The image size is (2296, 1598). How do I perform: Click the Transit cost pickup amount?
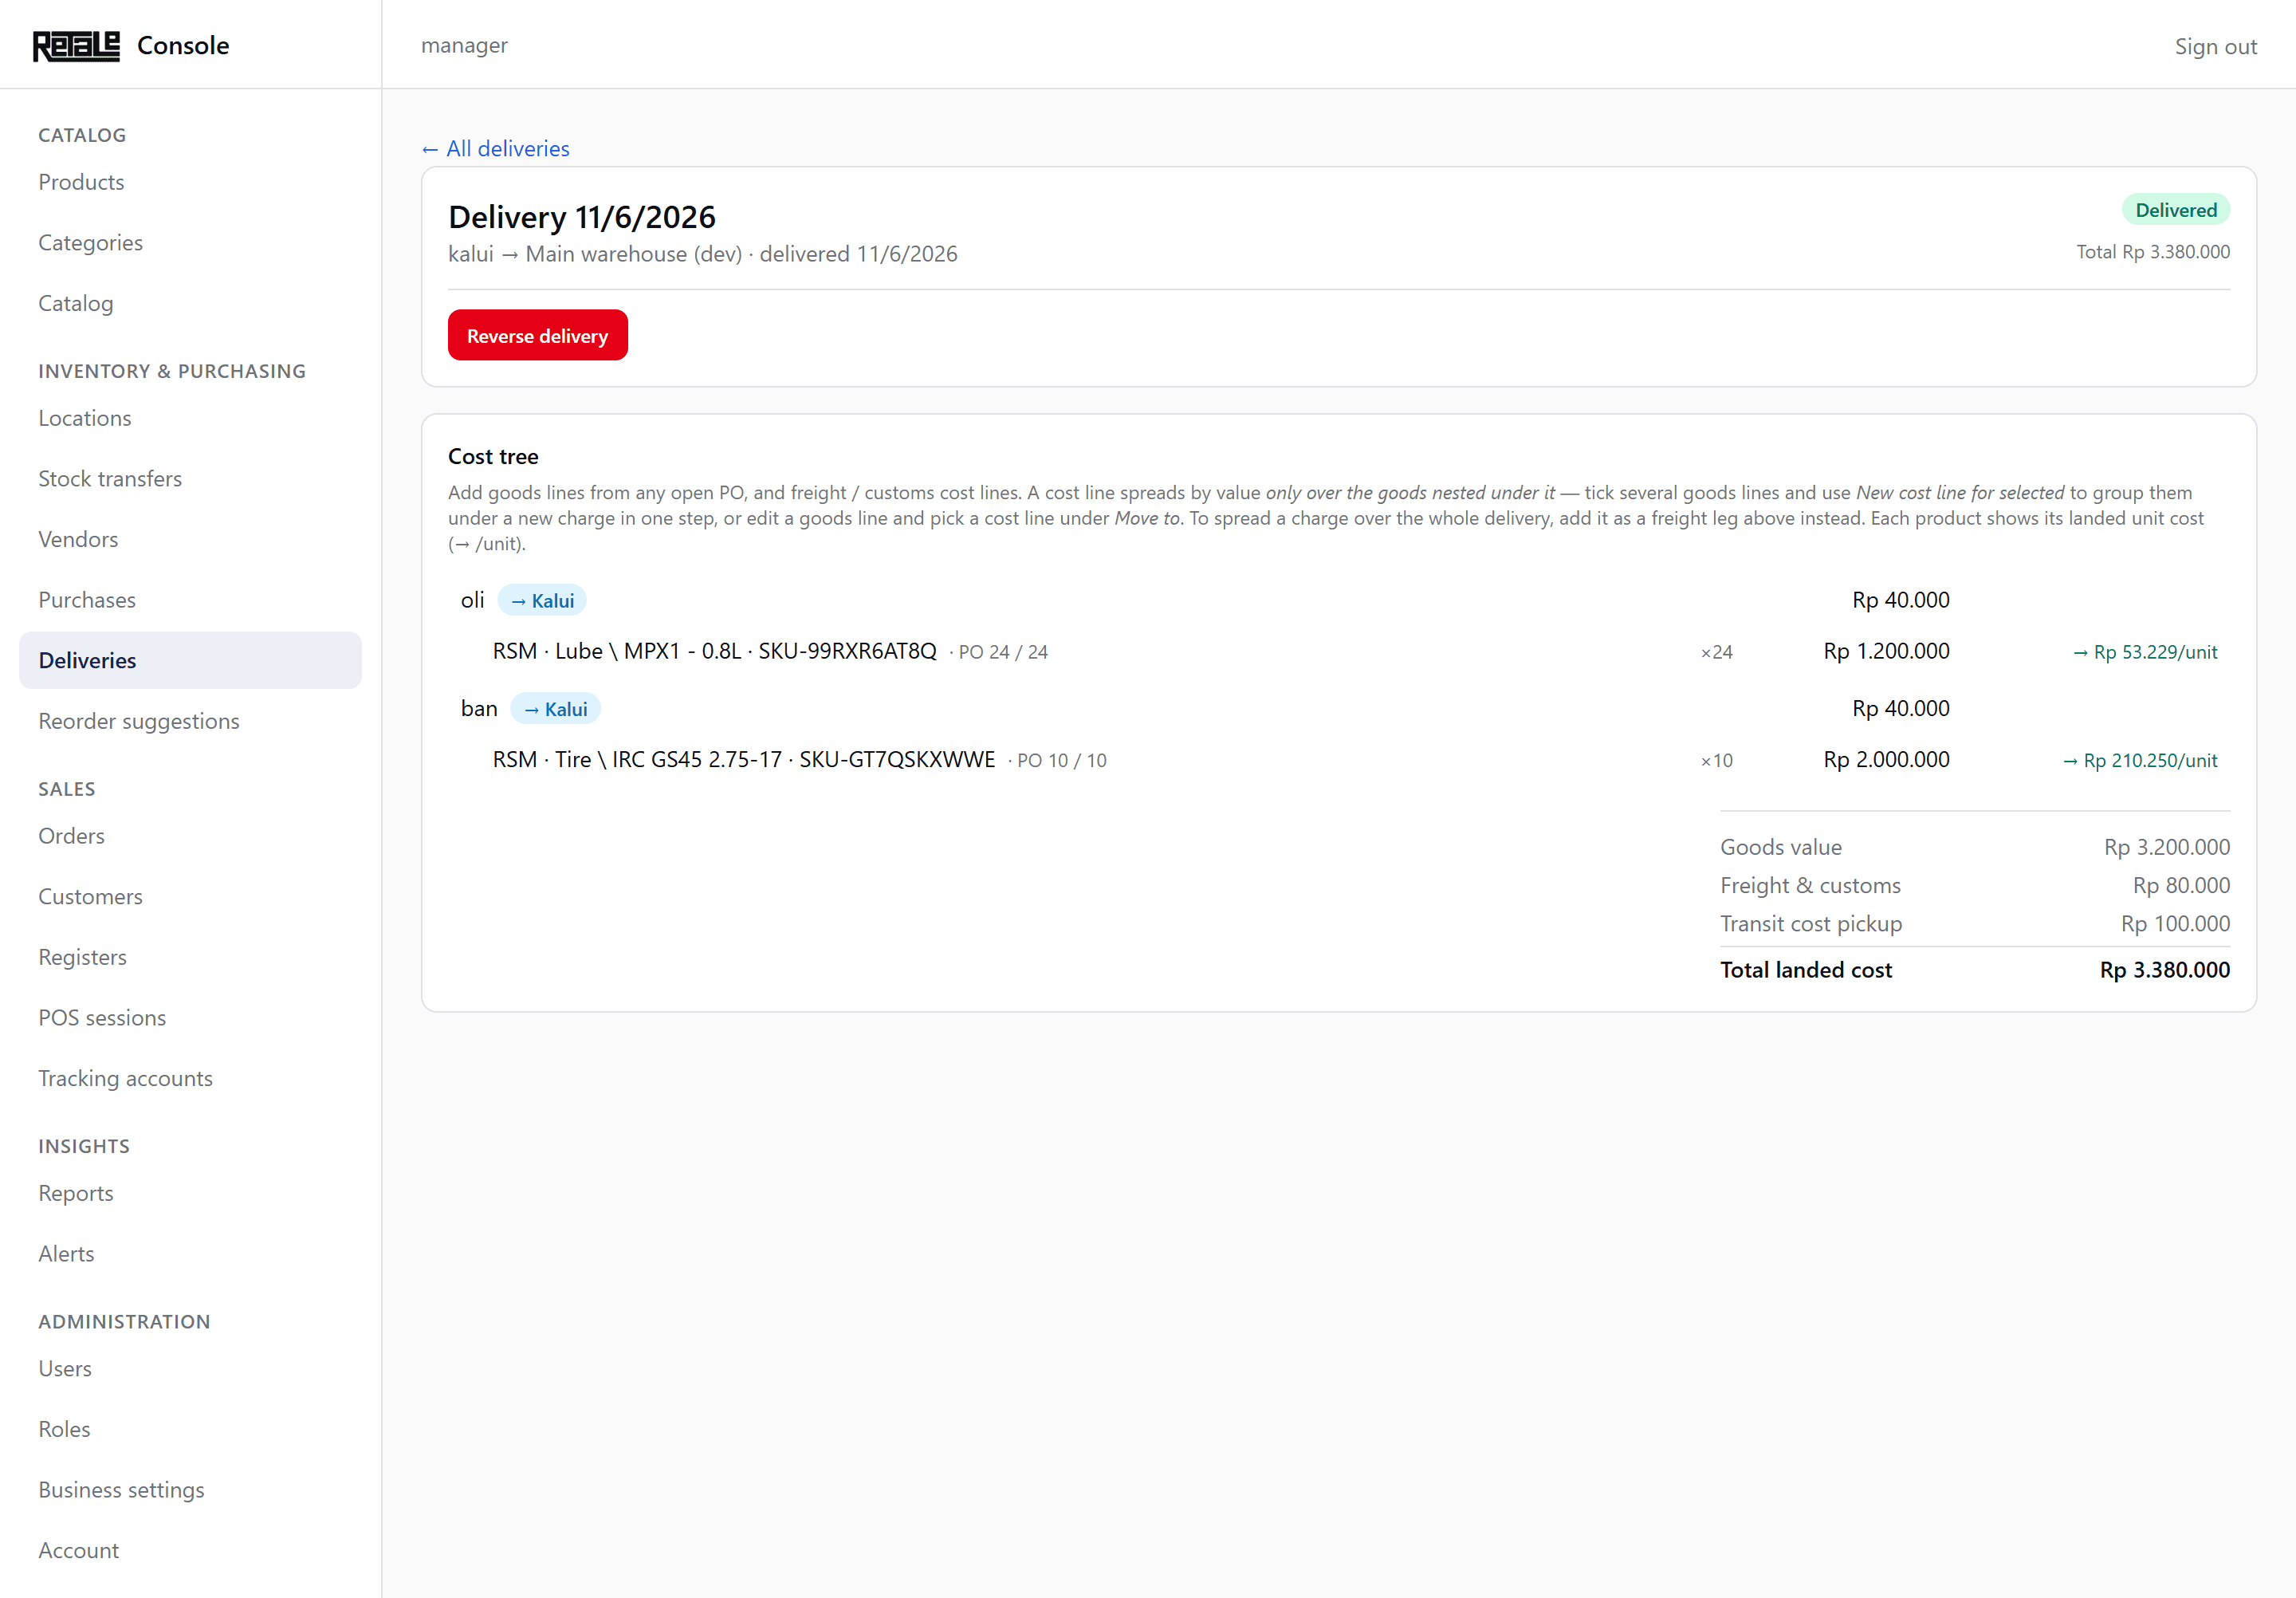(x=2175, y=924)
